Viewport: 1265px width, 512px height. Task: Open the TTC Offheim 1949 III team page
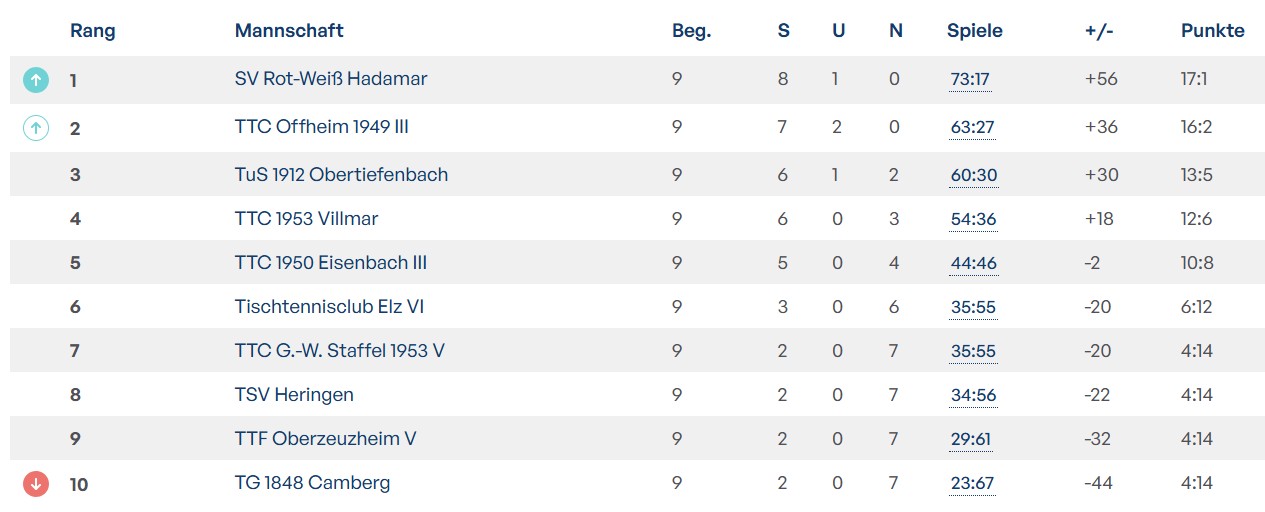click(x=321, y=127)
